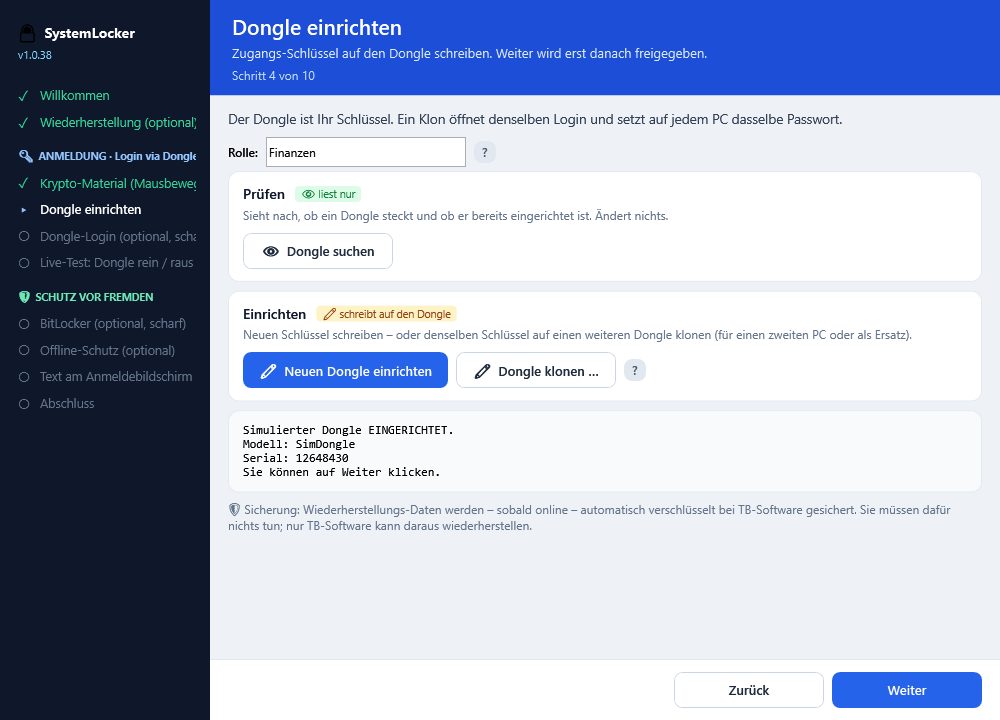Click the checkmark icon beside Wiederherstellung
The height and width of the screenshot is (720, 1000).
point(24,122)
